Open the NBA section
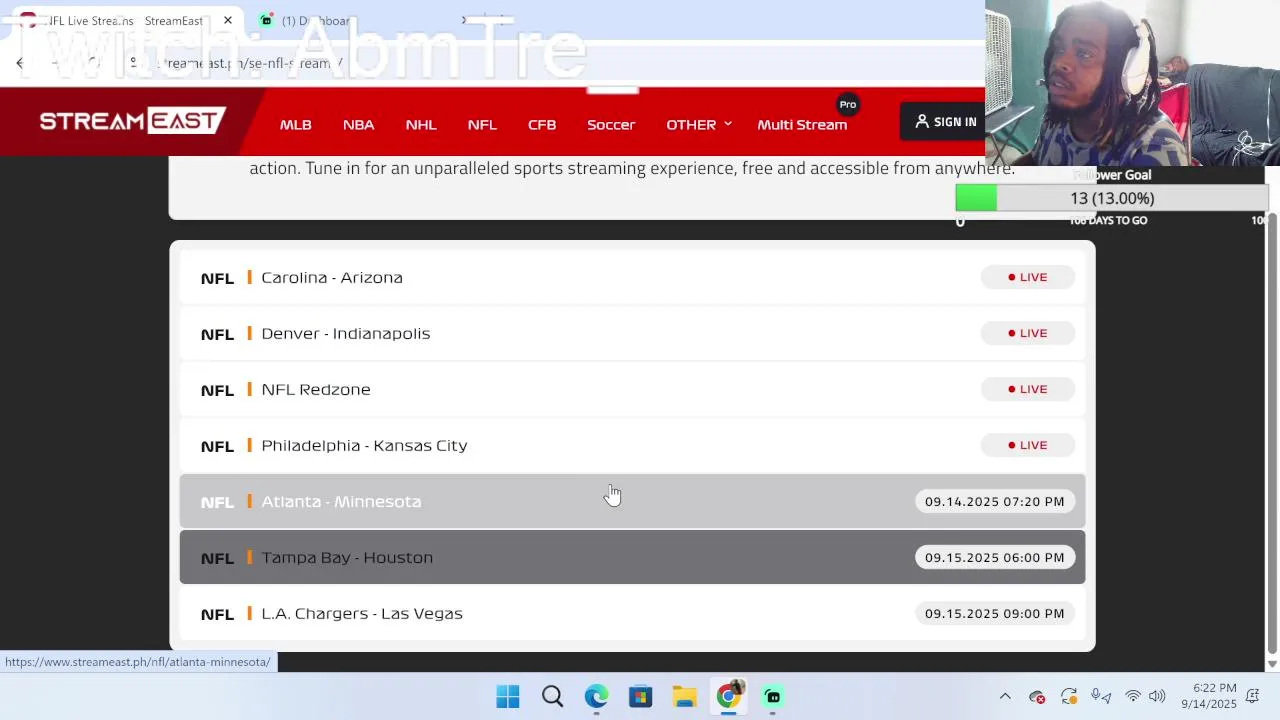 pyautogui.click(x=358, y=125)
